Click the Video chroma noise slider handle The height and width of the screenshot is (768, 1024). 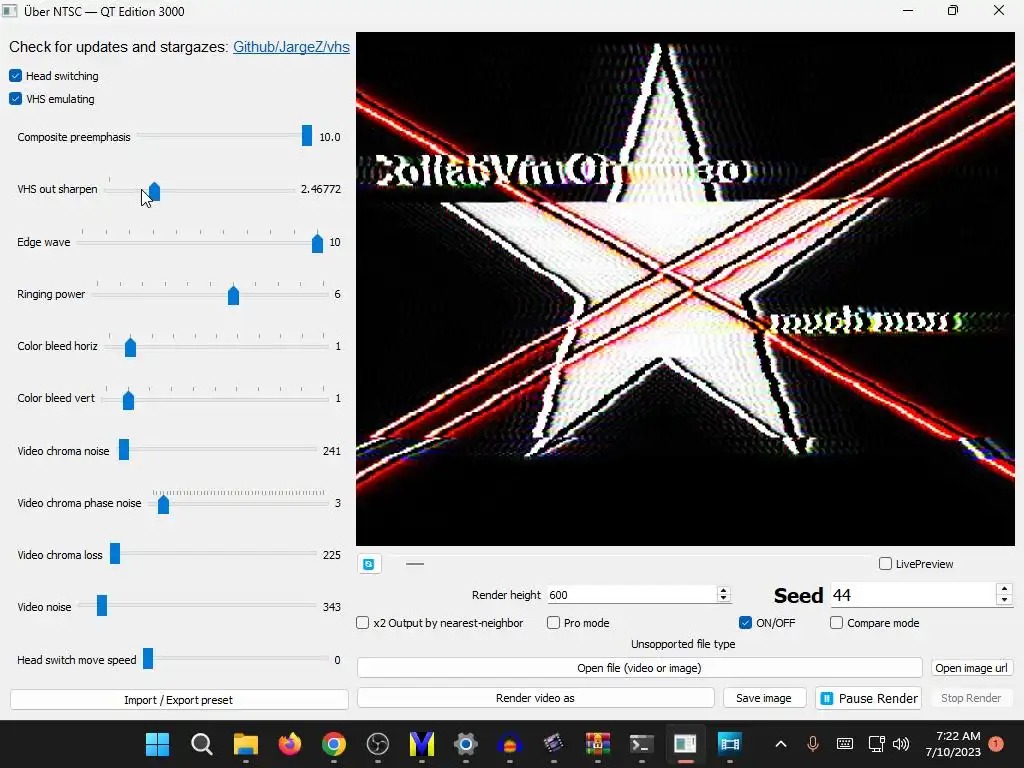124,450
